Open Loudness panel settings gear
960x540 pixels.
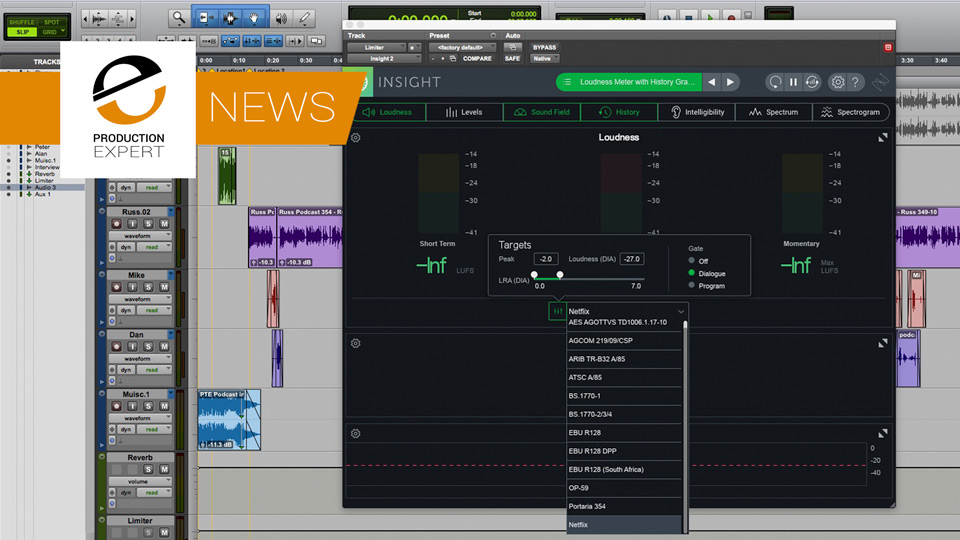pos(356,138)
